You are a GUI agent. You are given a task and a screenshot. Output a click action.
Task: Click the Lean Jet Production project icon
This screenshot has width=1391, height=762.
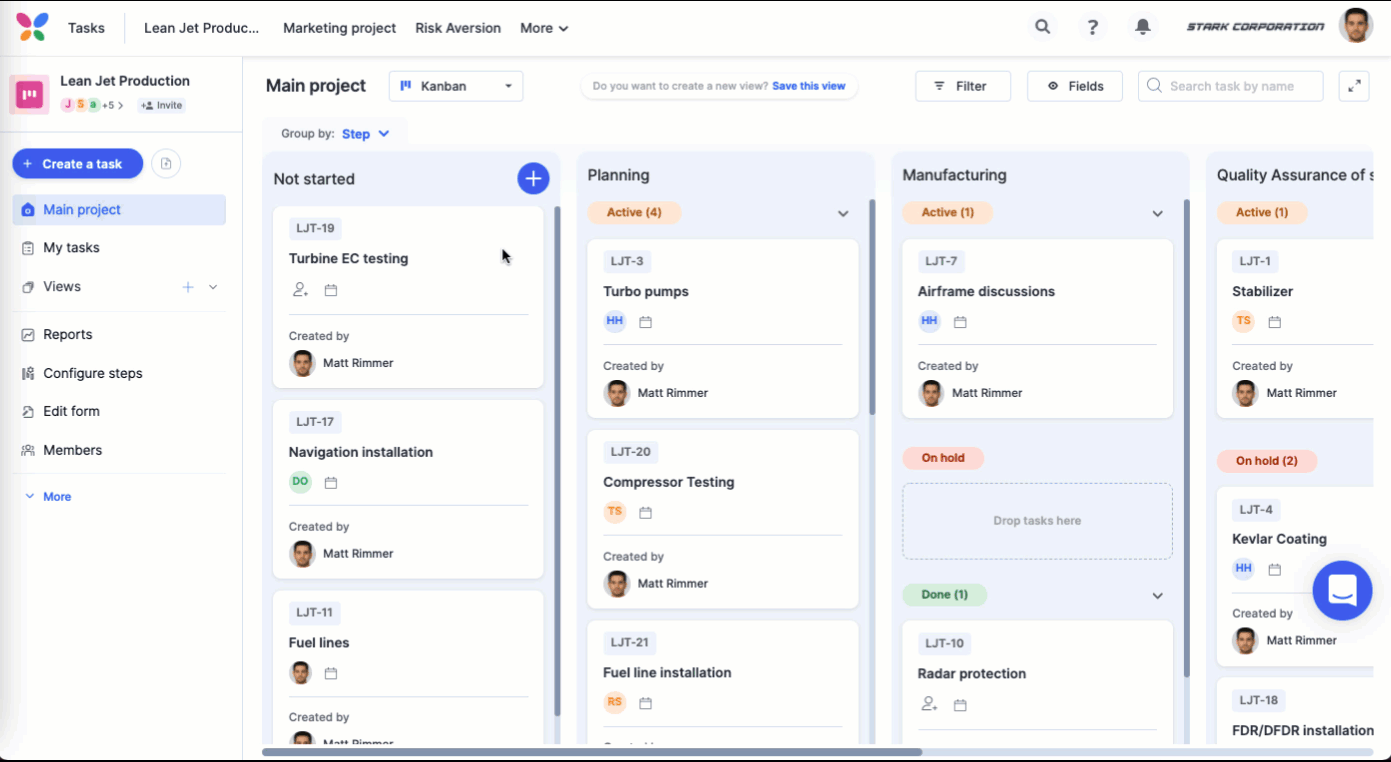coord(29,95)
